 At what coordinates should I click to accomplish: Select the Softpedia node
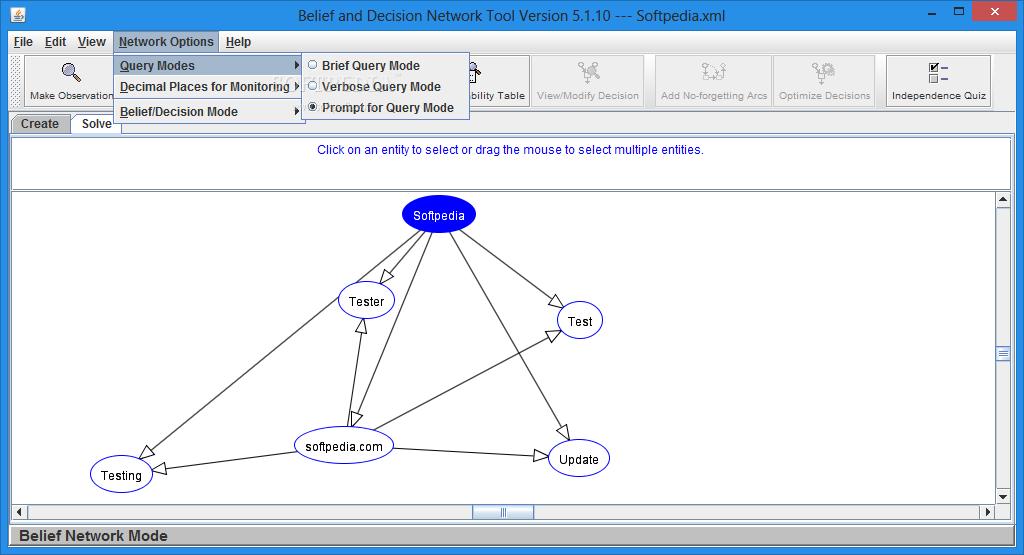(x=439, y=214)
